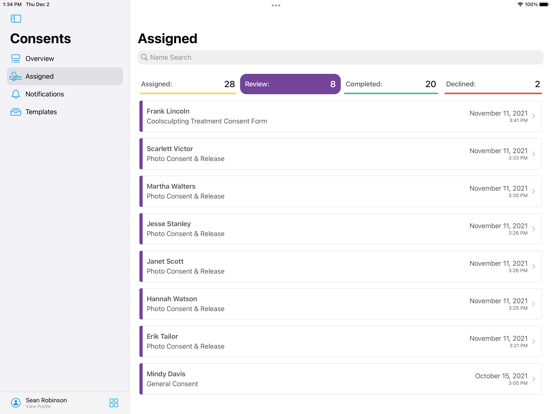Open Frank Lincoln's name
Viewport: 552px width, 414px height.
pyautogui.click(x=168, y=111)
